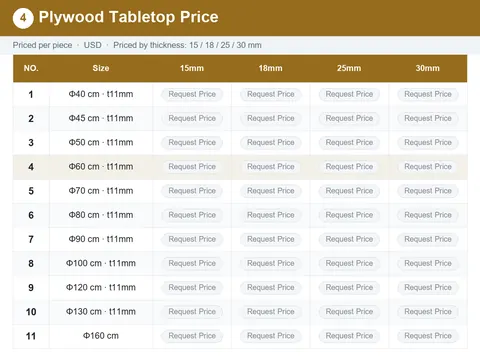Request 25mm price for Φ60 cm tabletop
The image size is (480, 361).
(349, 167)
